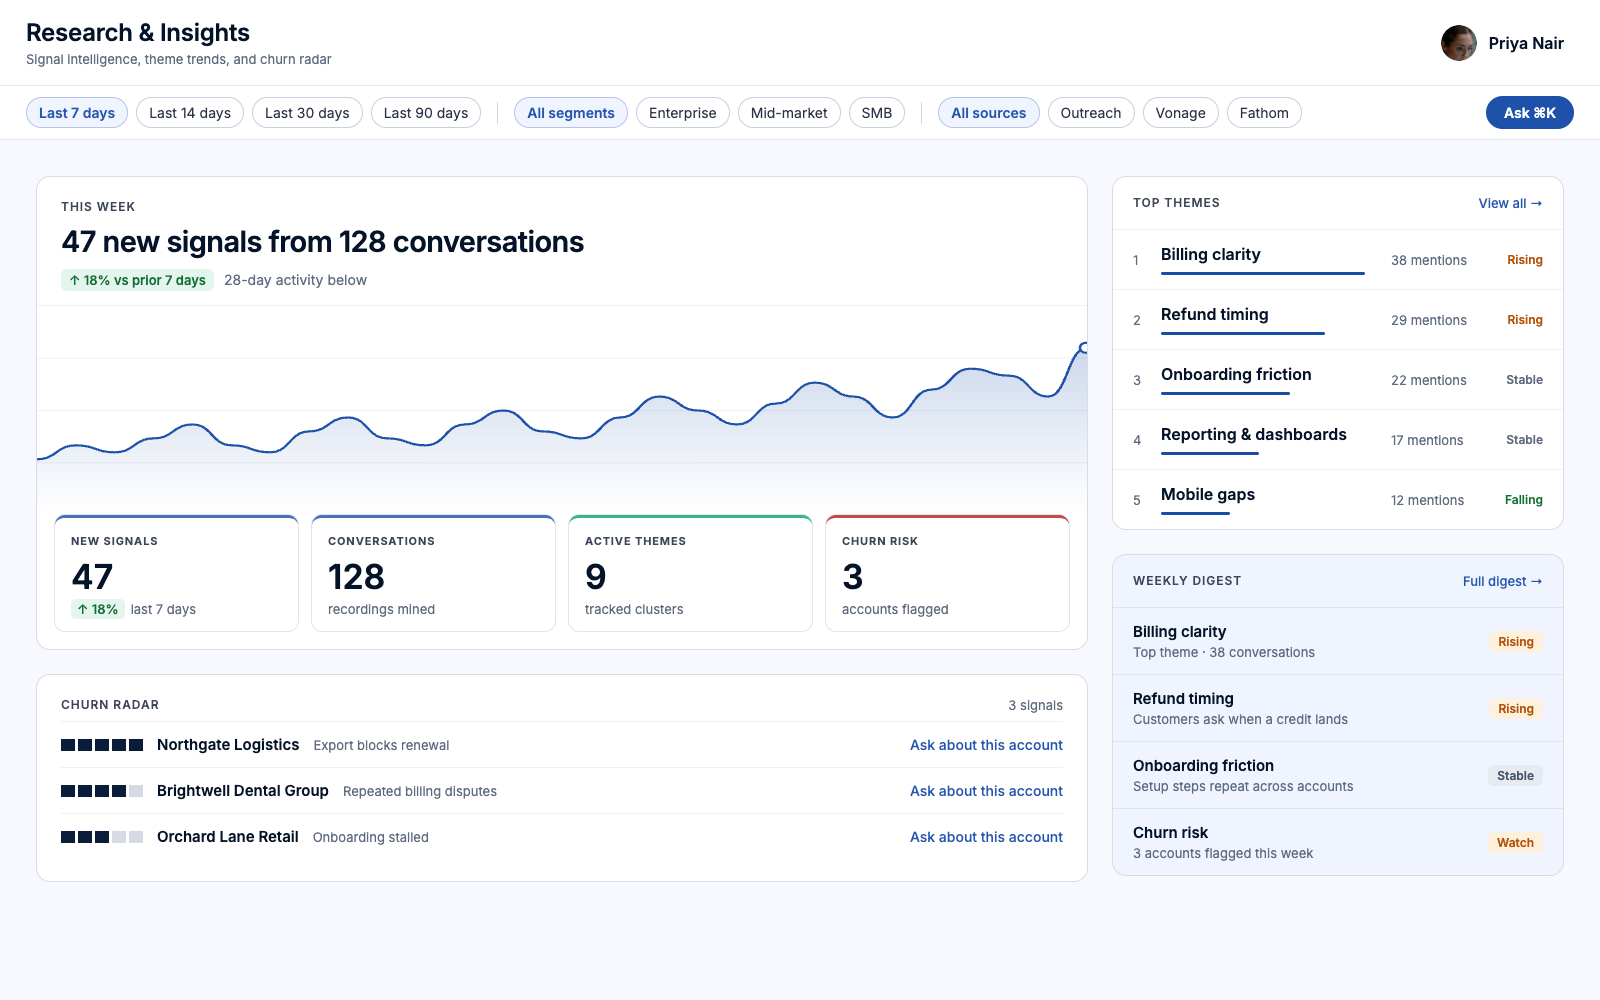Open Refund timing digest entry

click(x=1338, y=708)
